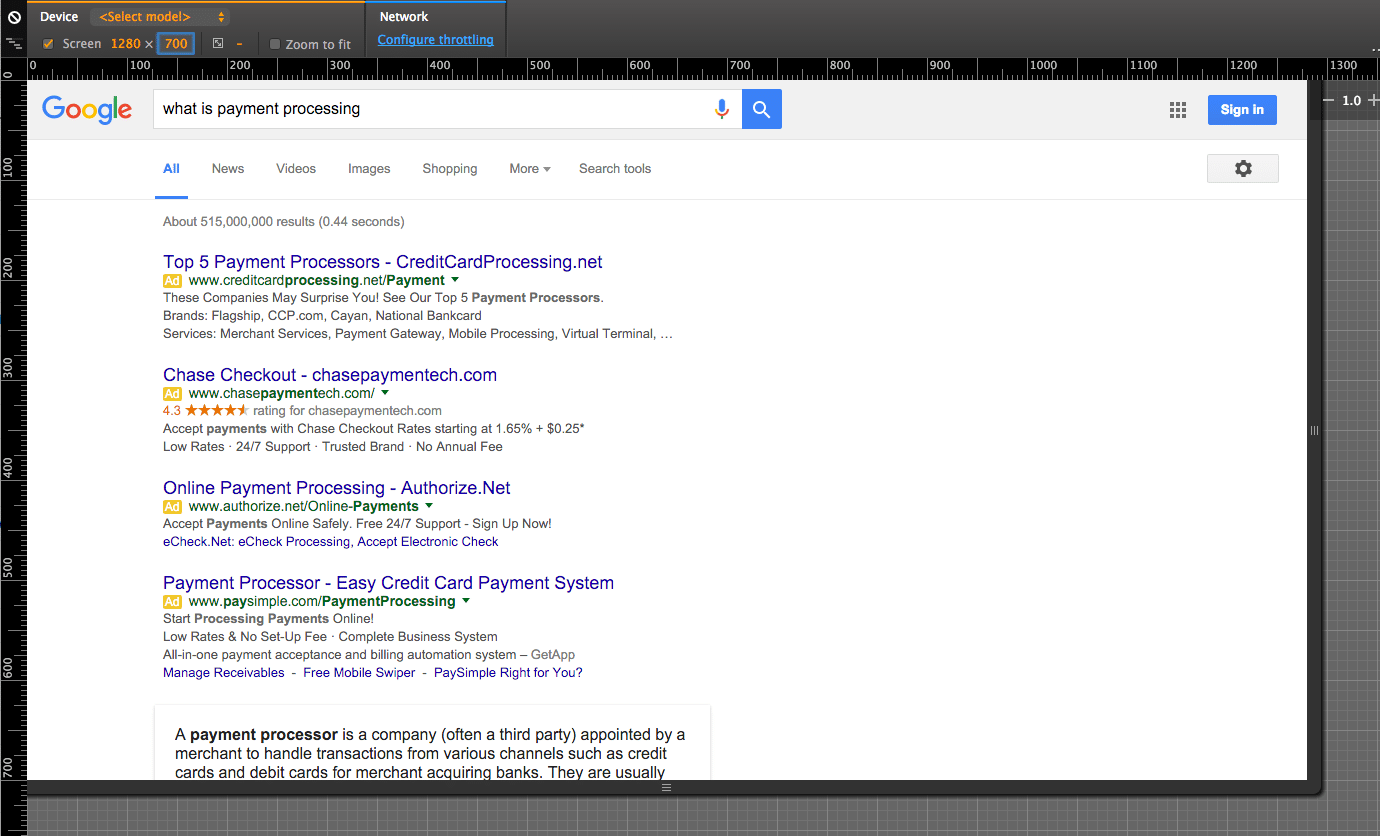Click the swap dimensions icon
1380x836 pixels.
218,43
